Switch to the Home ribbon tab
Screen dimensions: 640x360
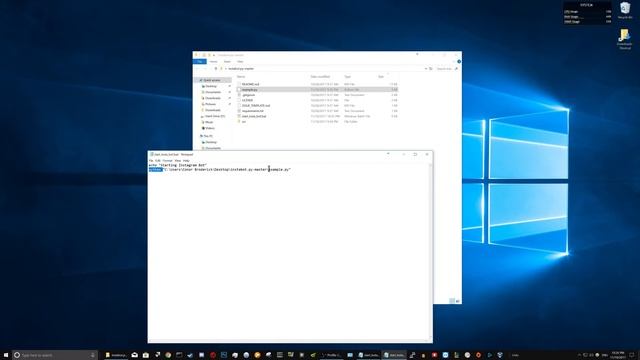213,62
